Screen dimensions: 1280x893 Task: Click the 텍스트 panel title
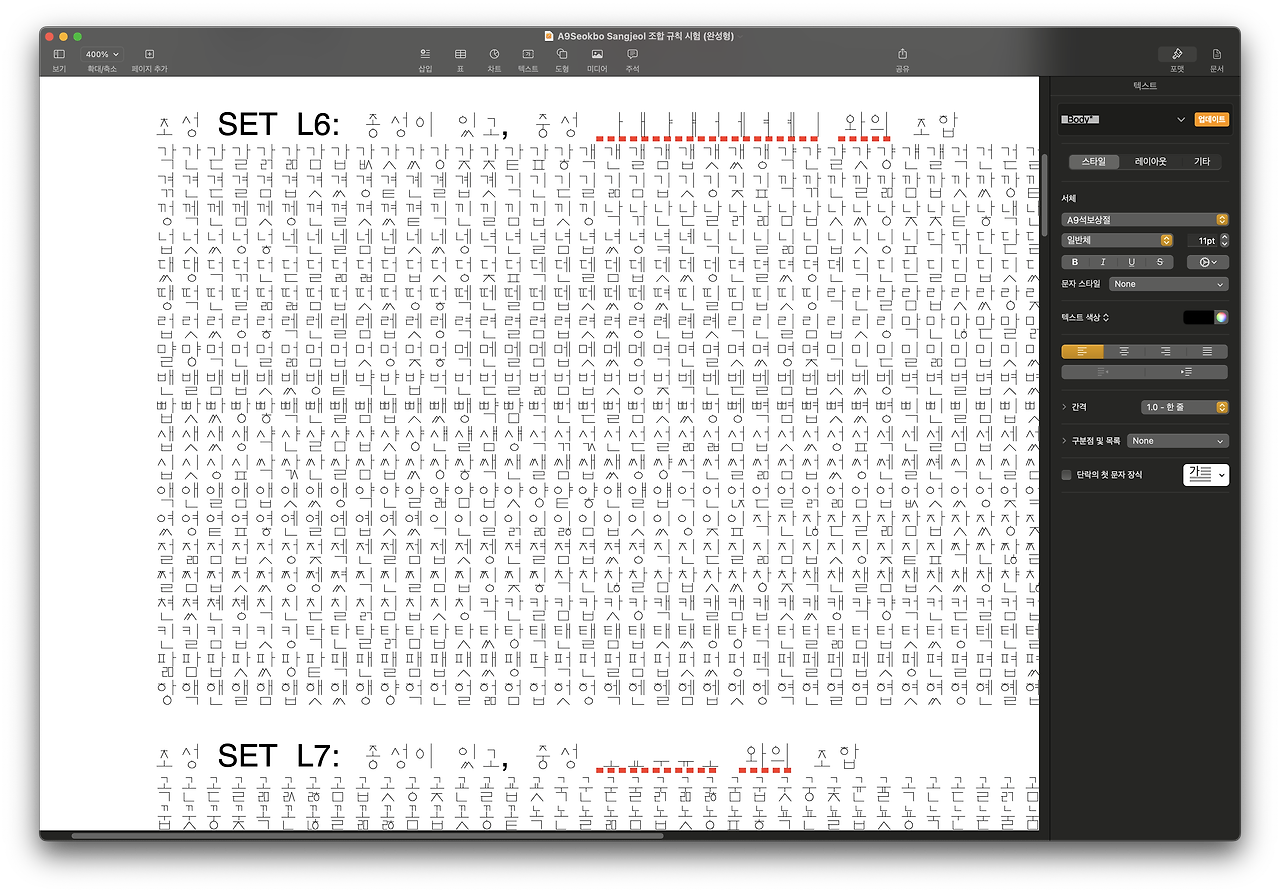pyautogui.click(x=1145, y=86)
